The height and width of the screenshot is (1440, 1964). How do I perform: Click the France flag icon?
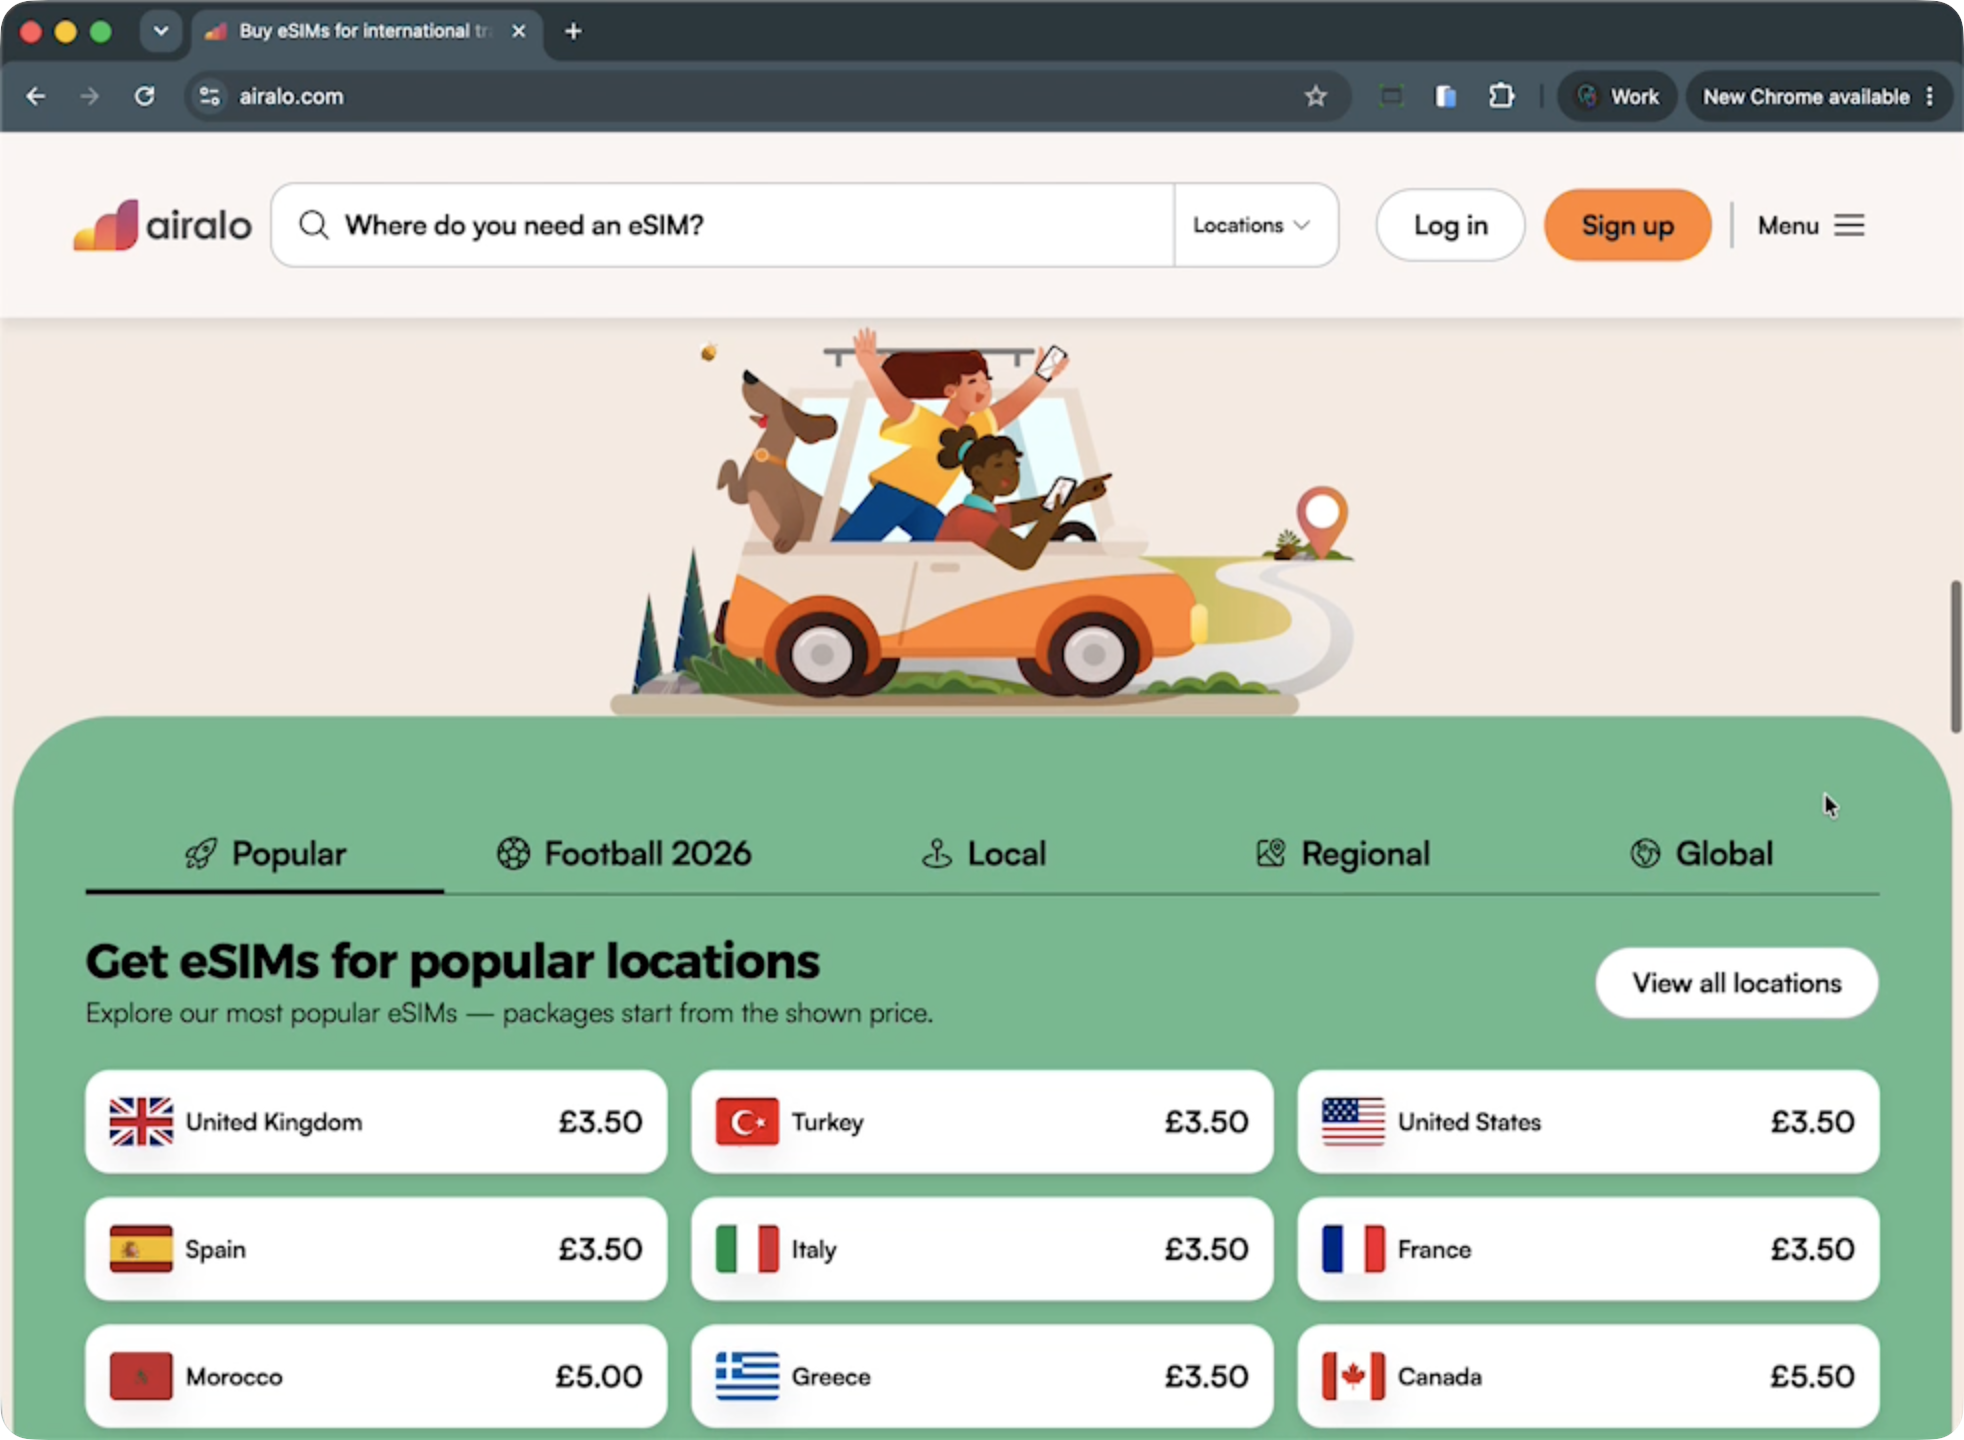click(x=1353, y=1249)
